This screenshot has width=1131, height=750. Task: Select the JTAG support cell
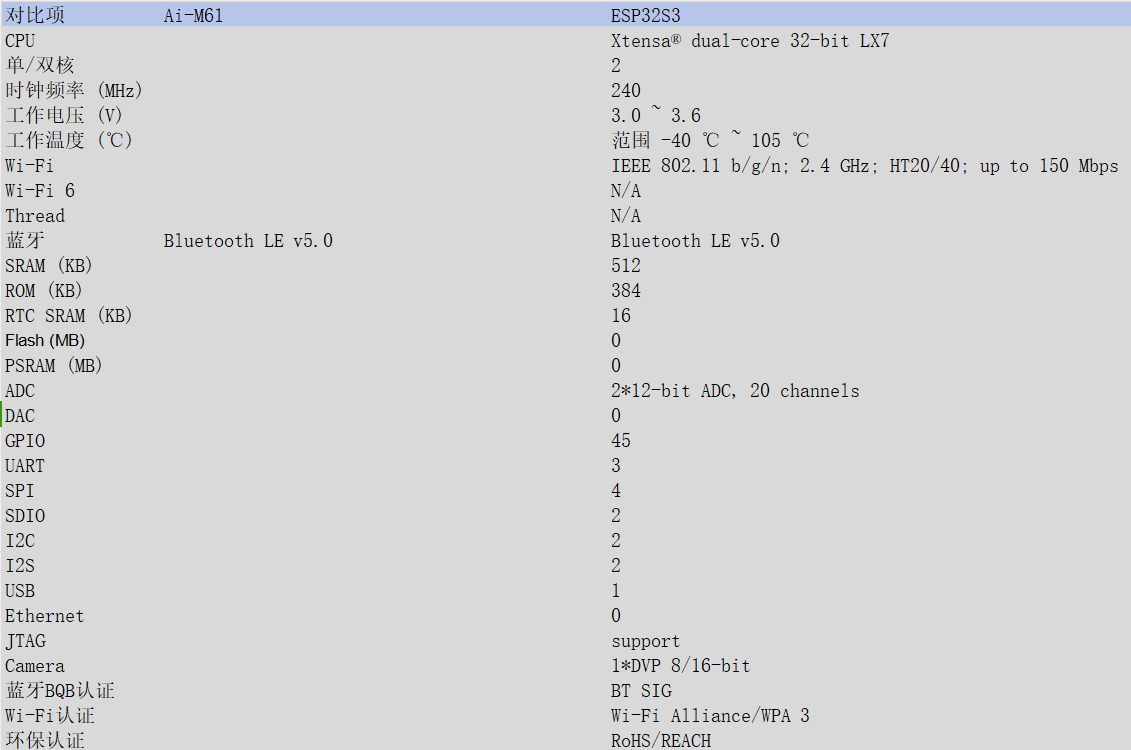coord(646,641)
